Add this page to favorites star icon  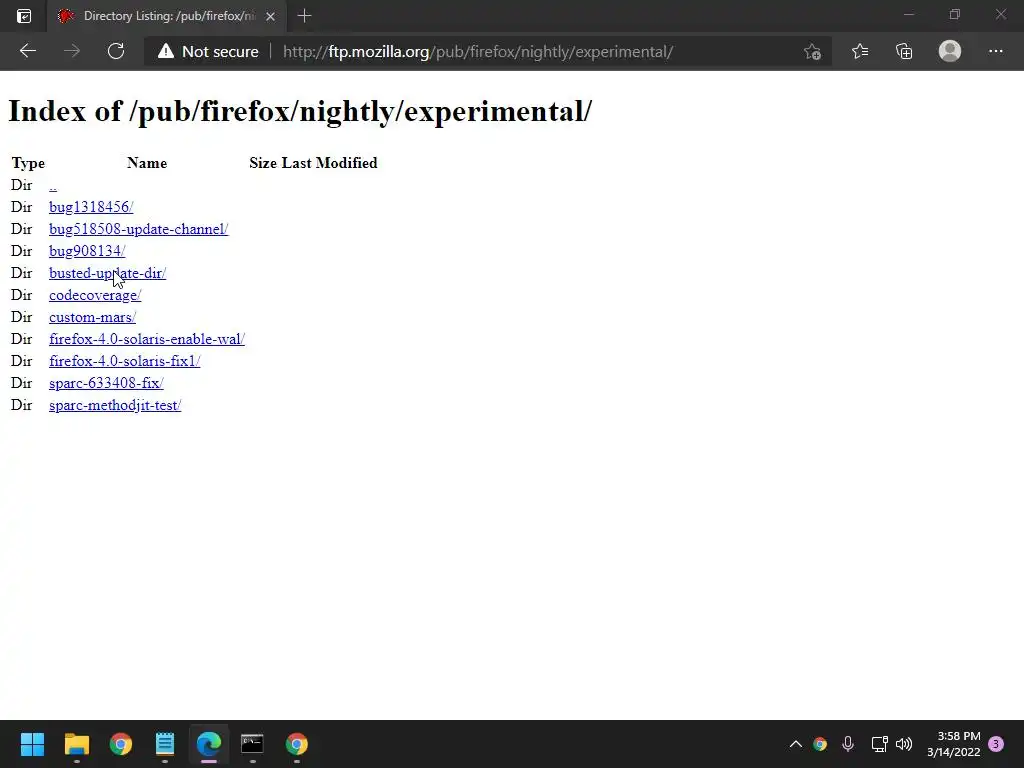click(x=812, y=52)
